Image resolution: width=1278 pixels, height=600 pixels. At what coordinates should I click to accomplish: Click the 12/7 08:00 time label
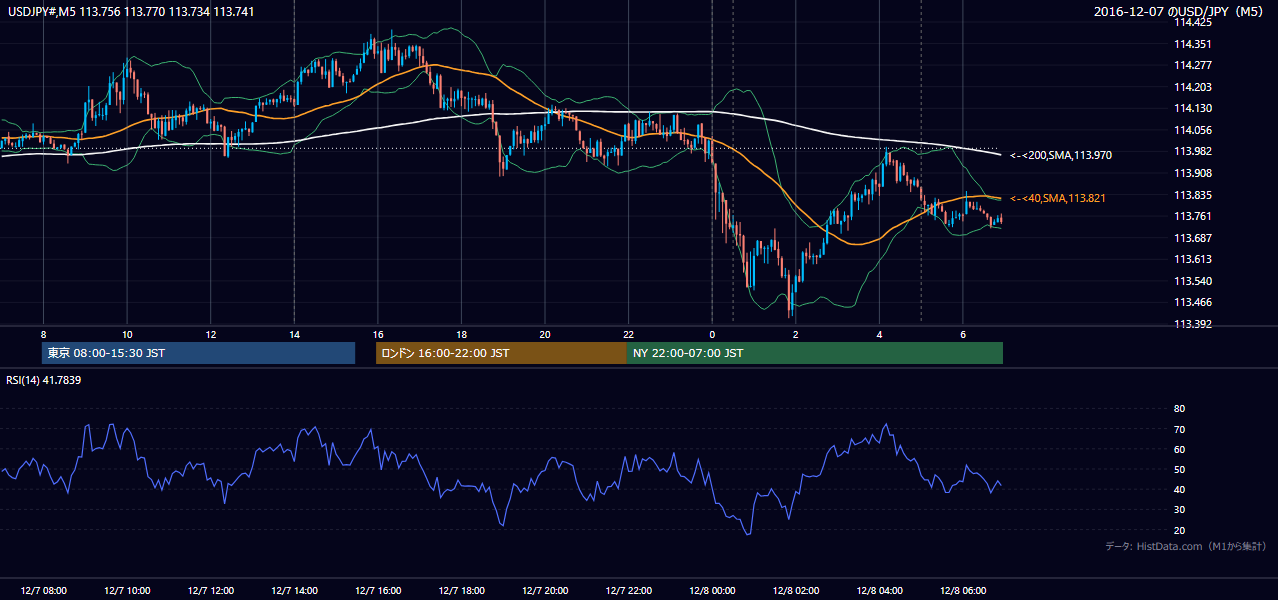click(x=43, y=591)
